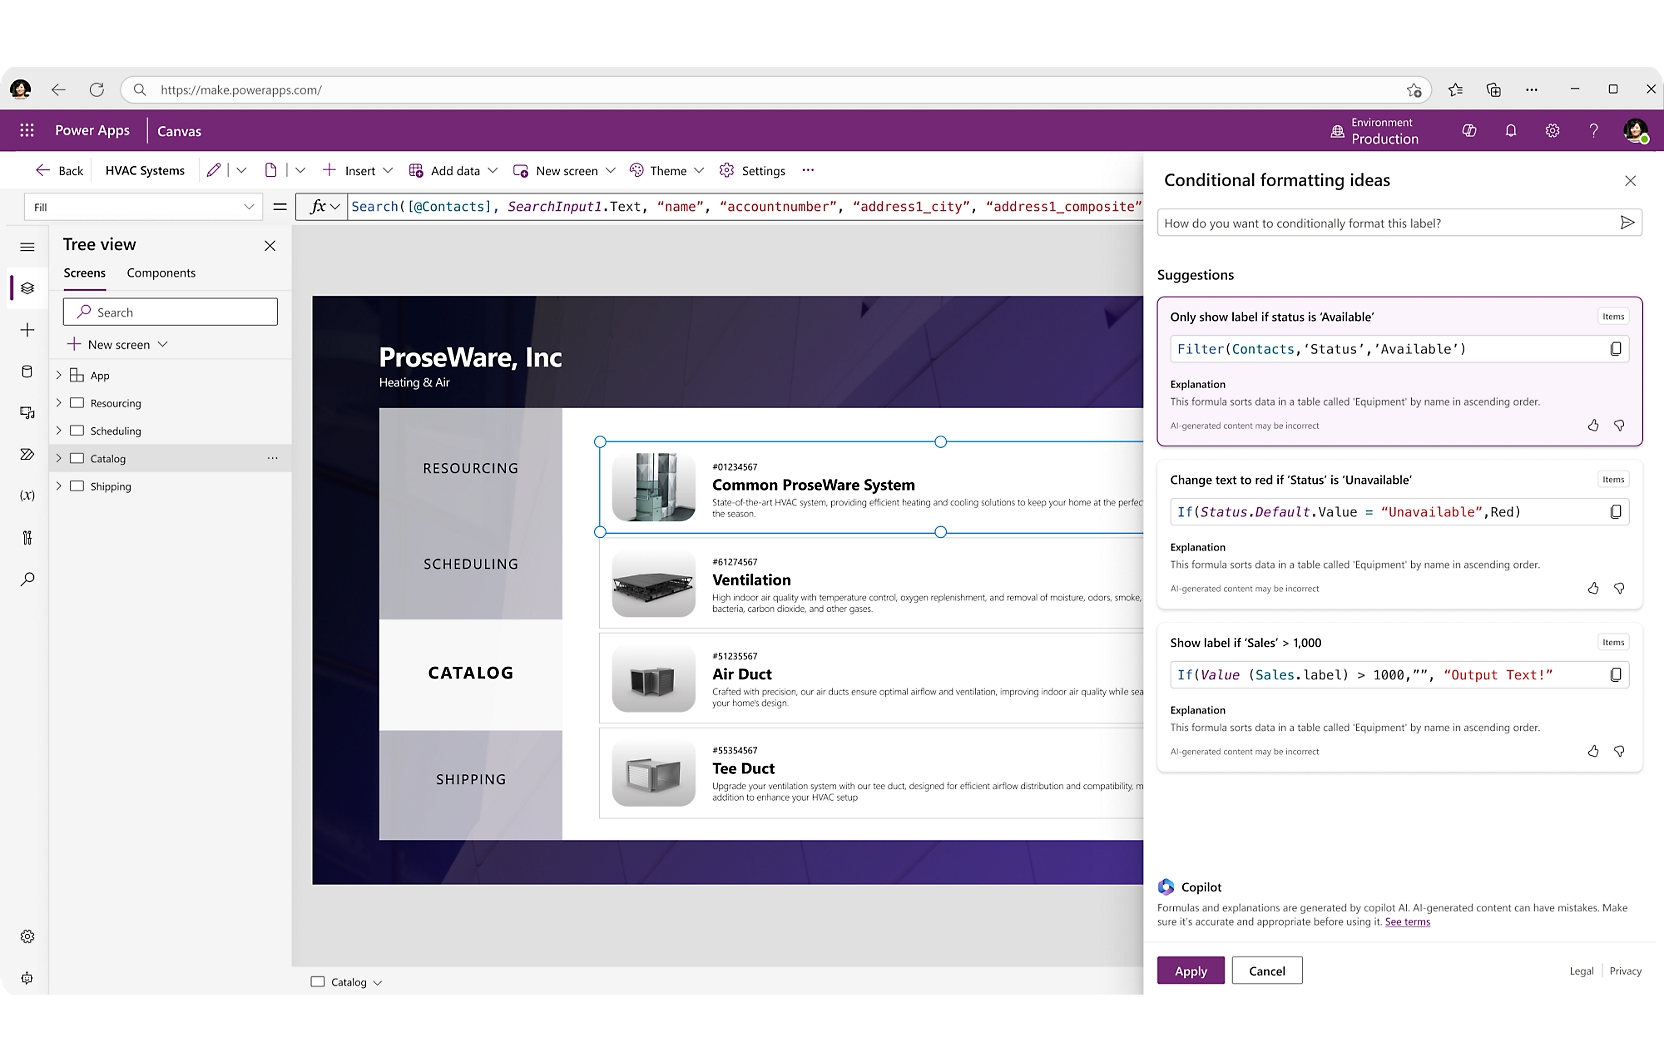
Task: Close the Conditional formatting ideas panel
Action: click(x=1631, y=181)
